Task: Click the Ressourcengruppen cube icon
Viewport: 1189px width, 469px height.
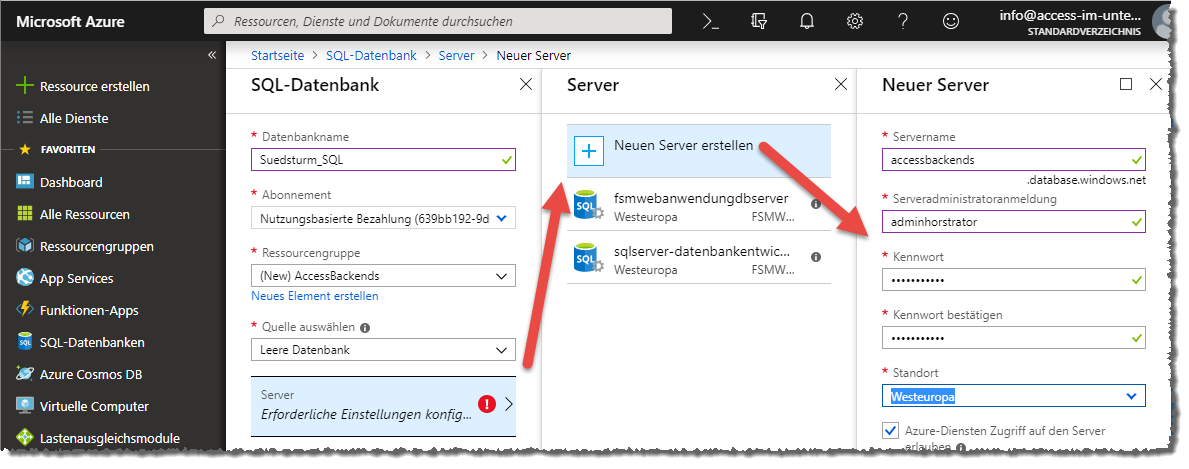Action: pyautogui.click(x=25, y=246)
